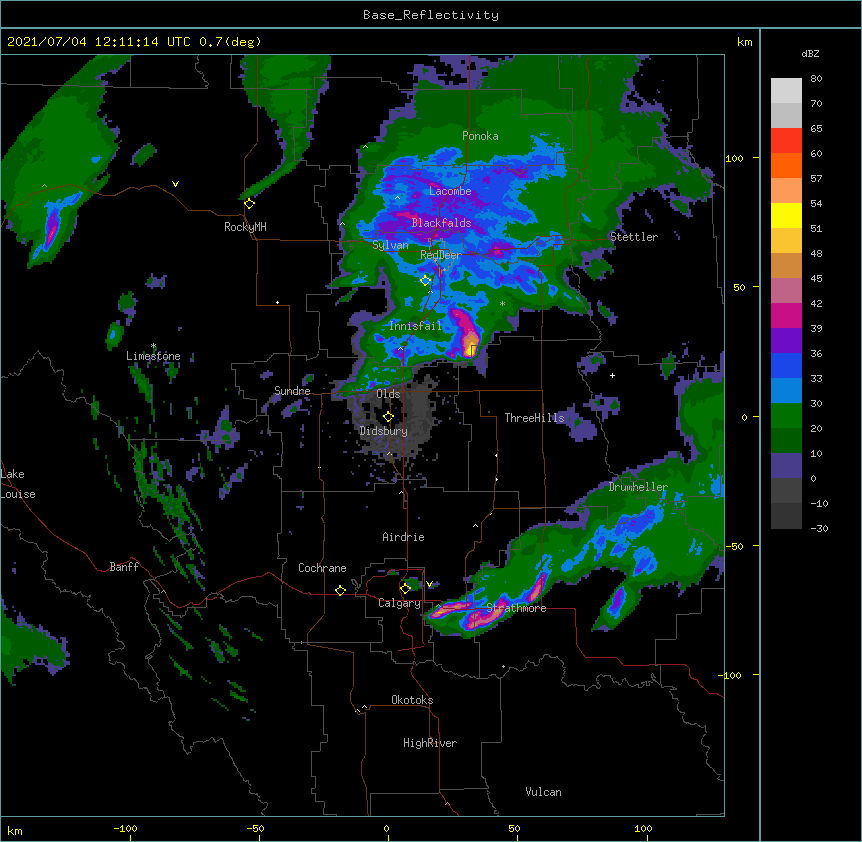Click the slate purple 10–0 dBZ legend swatch
The height and width of the screenshot is (842, 862).
786,466
